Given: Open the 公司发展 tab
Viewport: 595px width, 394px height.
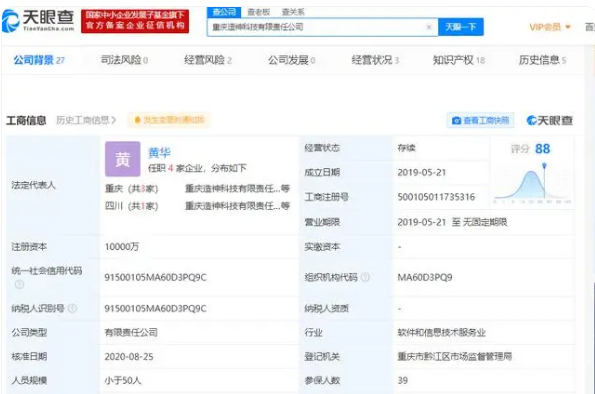Looking at the screenshot, I should coord(291,60).
